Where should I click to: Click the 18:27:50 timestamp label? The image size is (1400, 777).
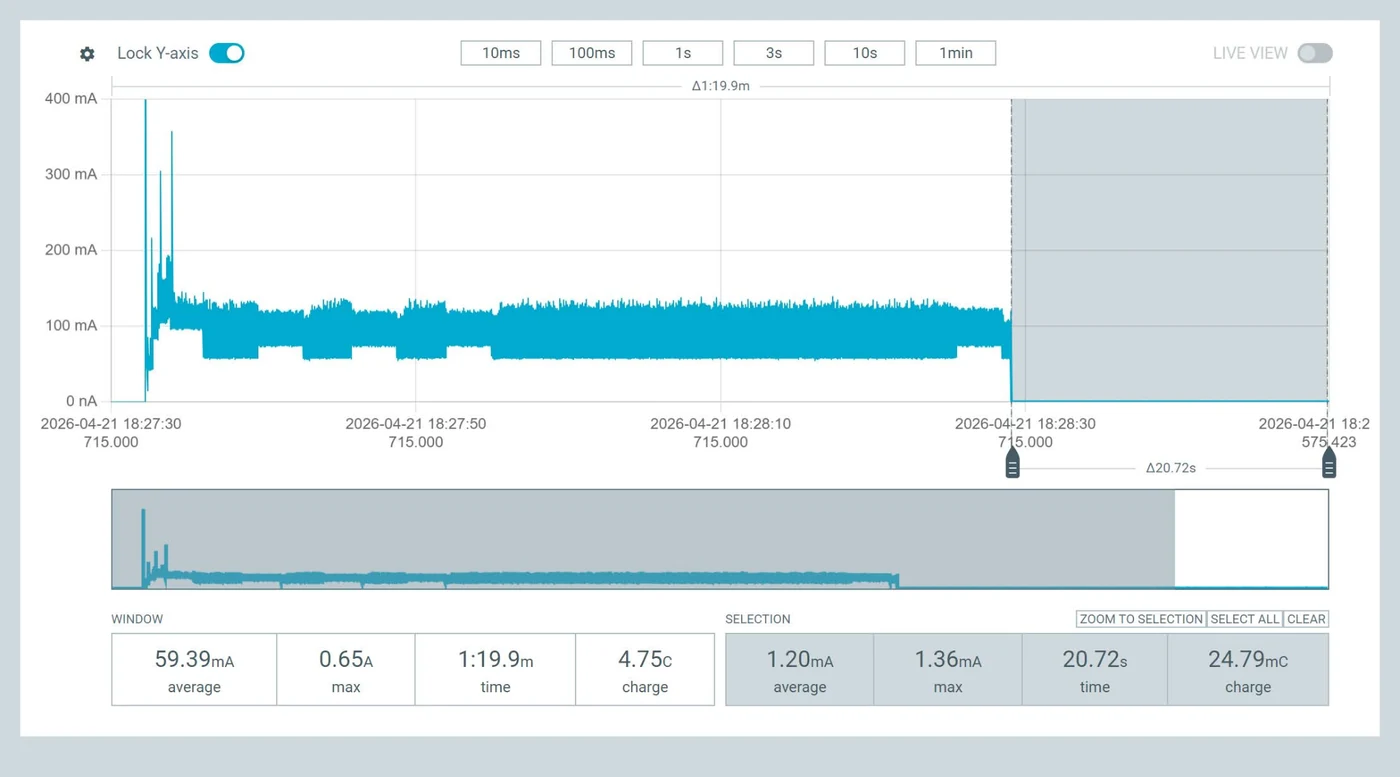click(416, 432)
